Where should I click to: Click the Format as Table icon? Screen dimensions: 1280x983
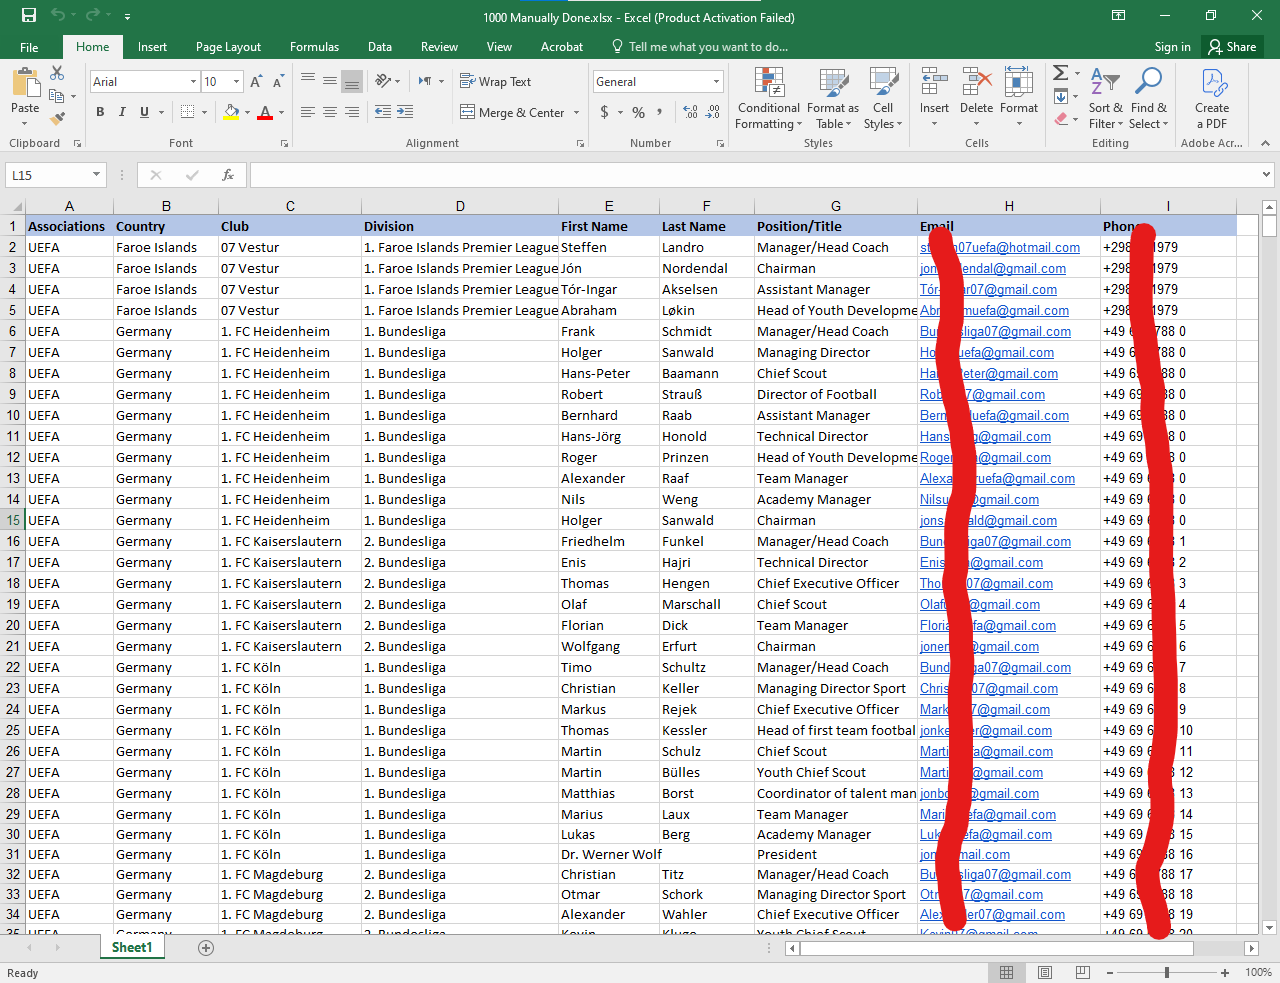(832, 99)
